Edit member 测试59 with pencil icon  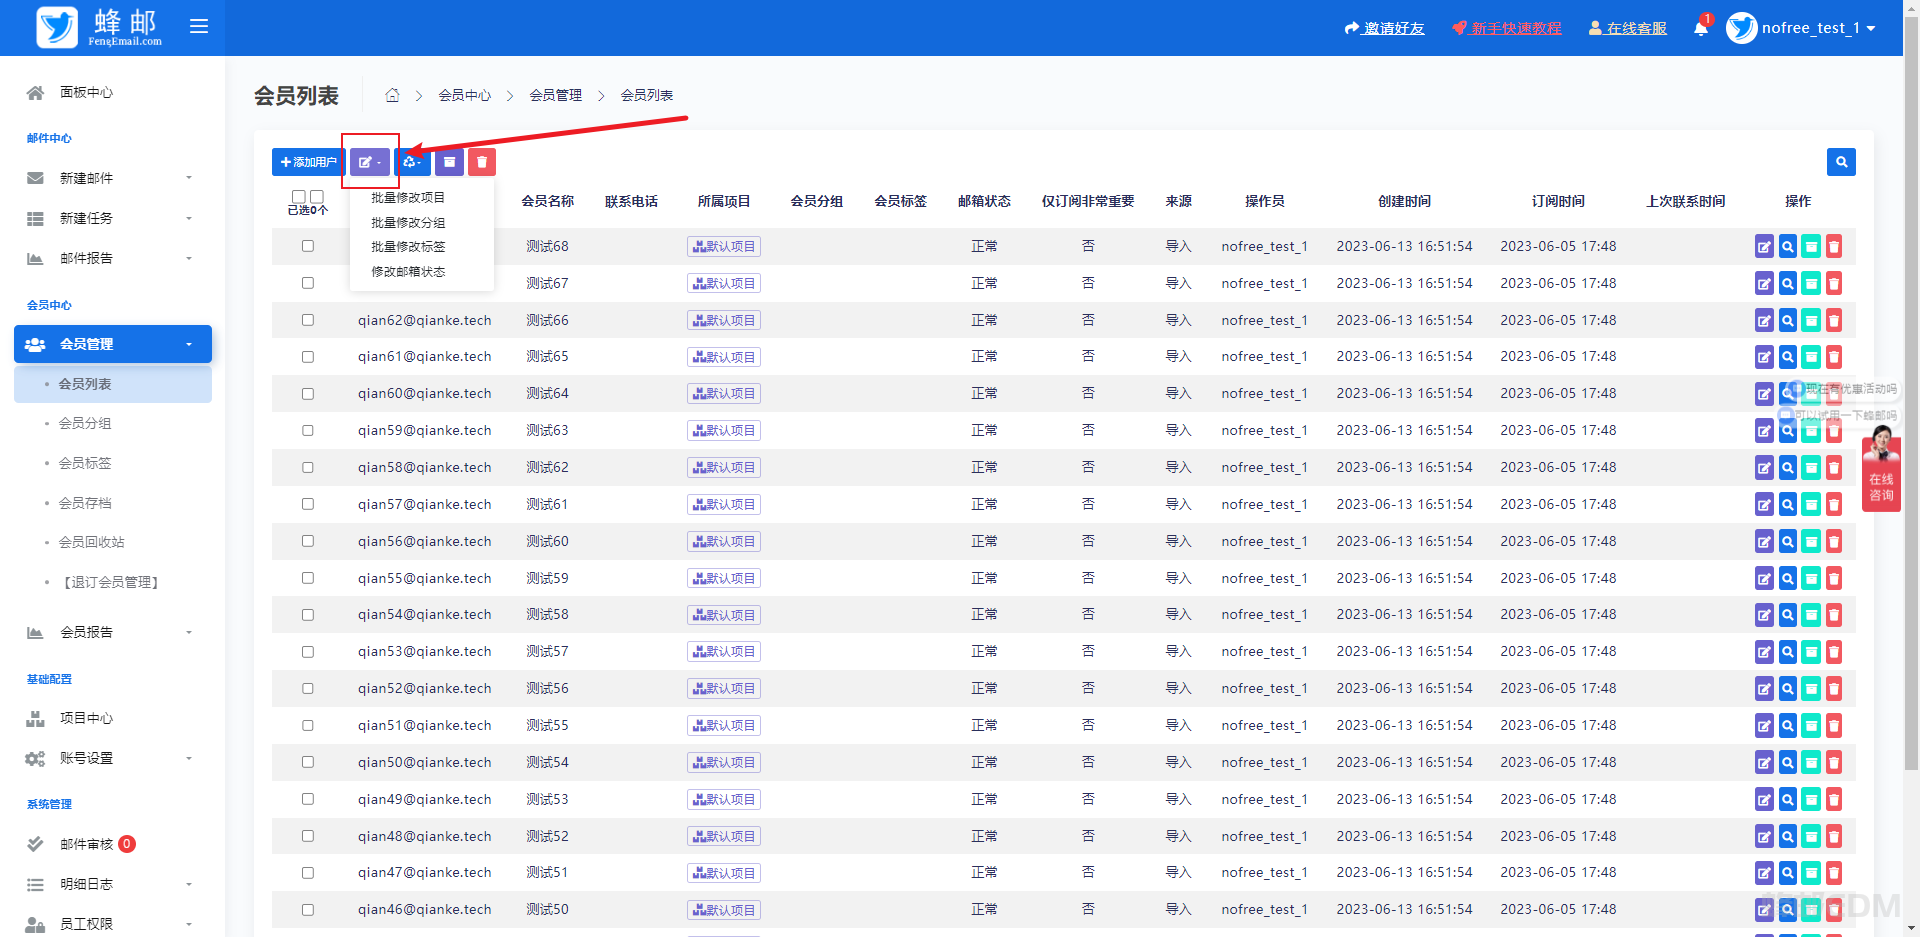pyautogui.click(x=1764, y=578)
